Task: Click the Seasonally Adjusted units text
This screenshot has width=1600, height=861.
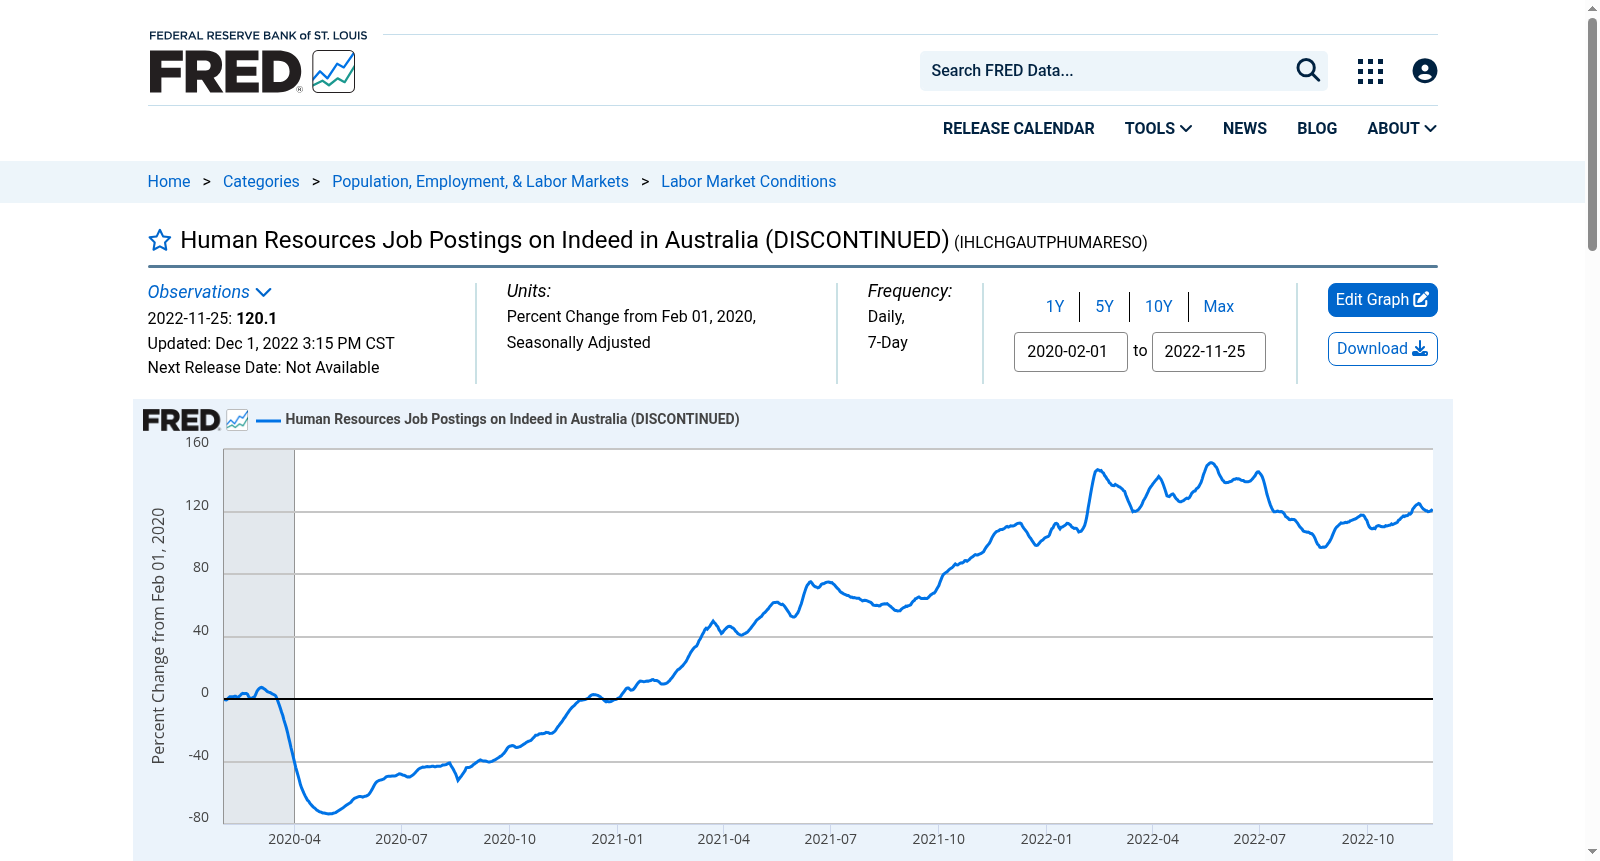Action: pyautogui.click(x=579, y=343)
